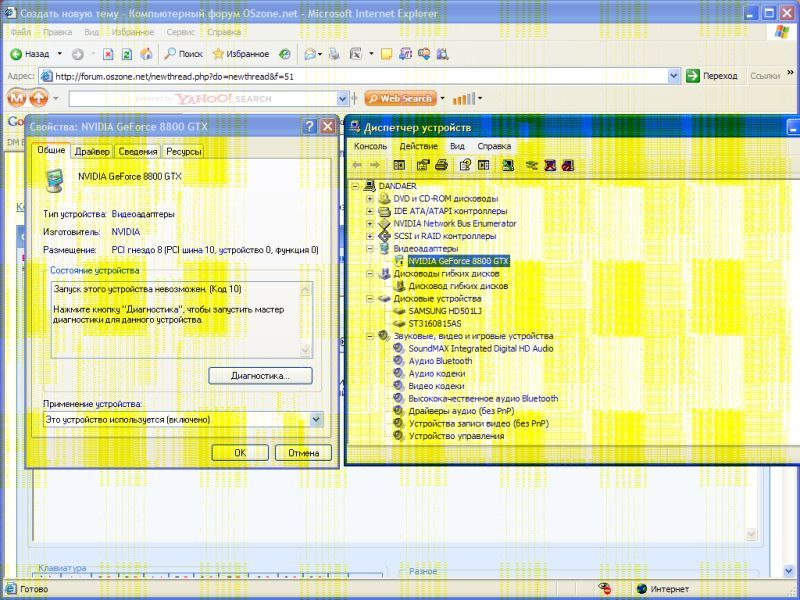Click the Print icon in Device Manager toolbar

(x=442, y=165)
